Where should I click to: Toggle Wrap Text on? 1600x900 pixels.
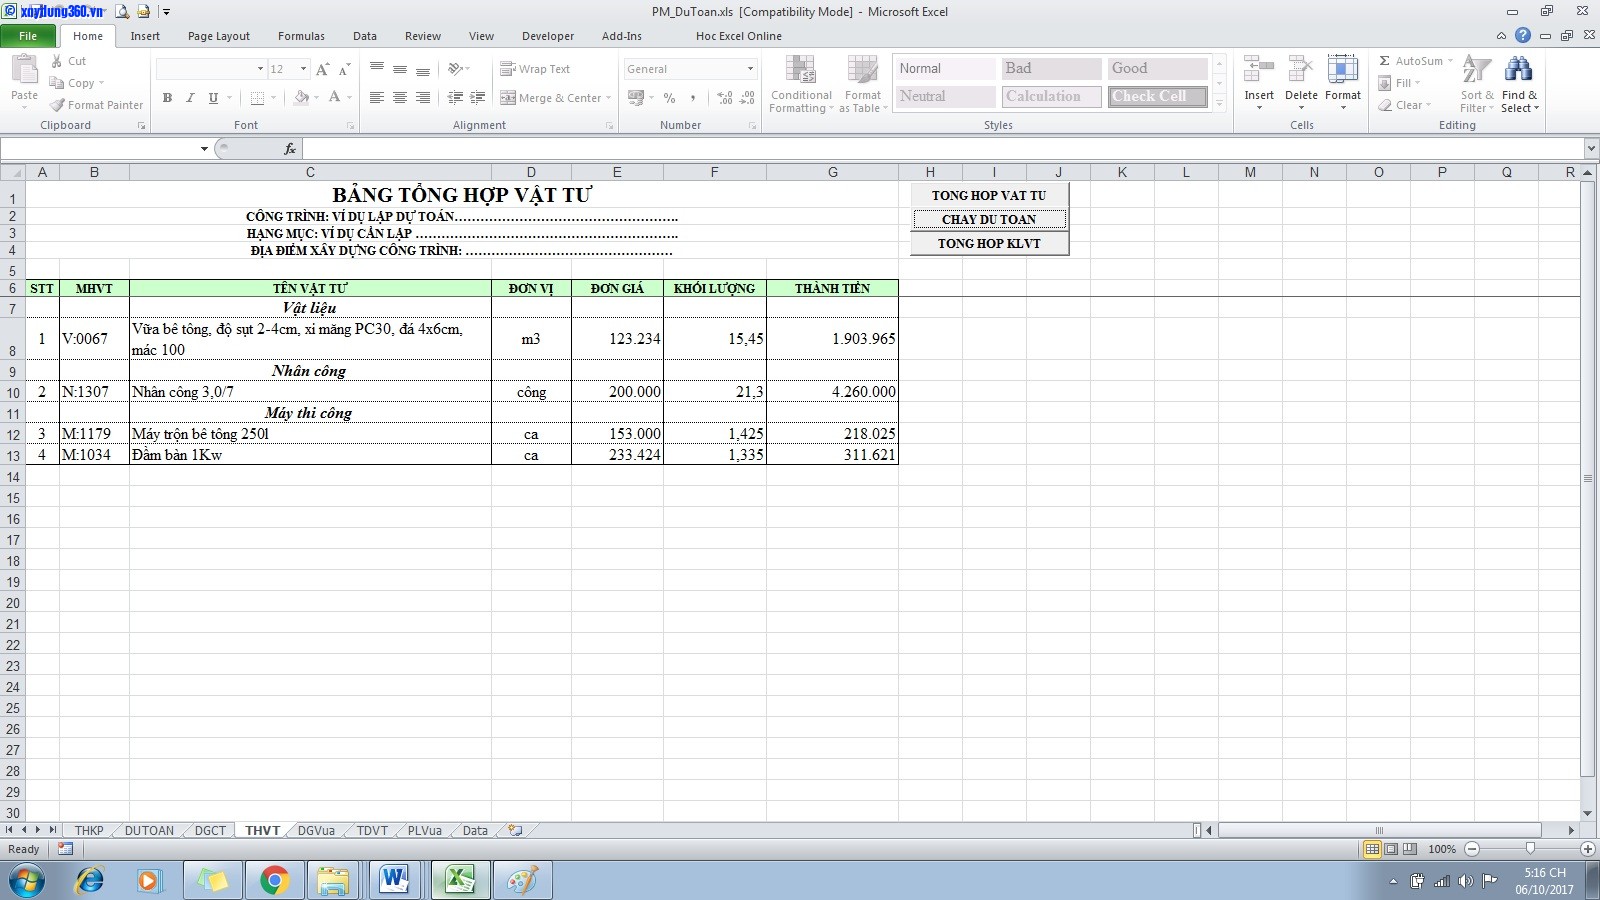click(x=535, y=69)
